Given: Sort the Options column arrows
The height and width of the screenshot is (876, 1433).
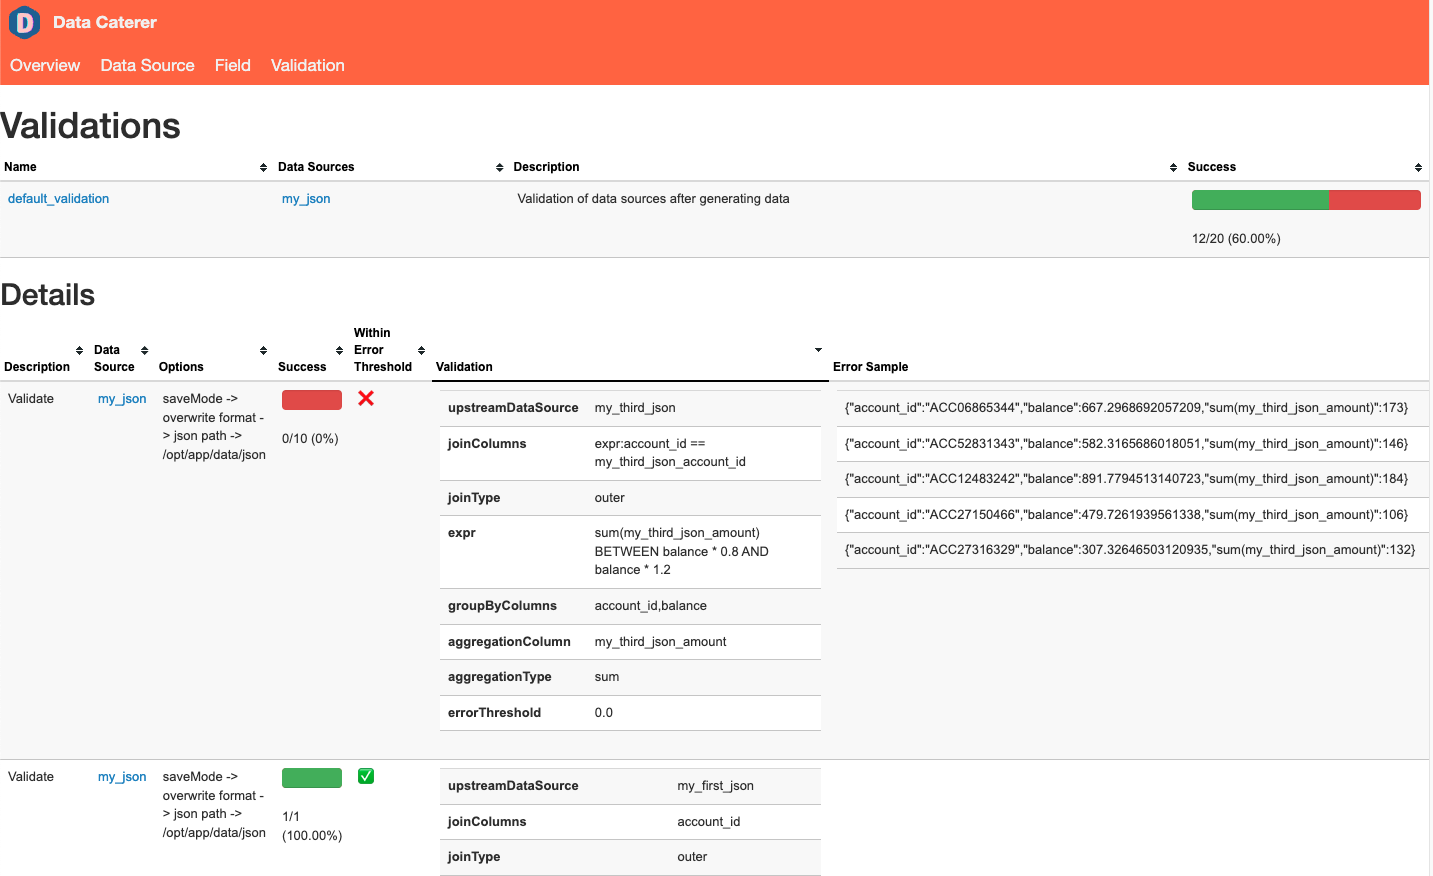Looking at the screenshot, I should 263,351.
